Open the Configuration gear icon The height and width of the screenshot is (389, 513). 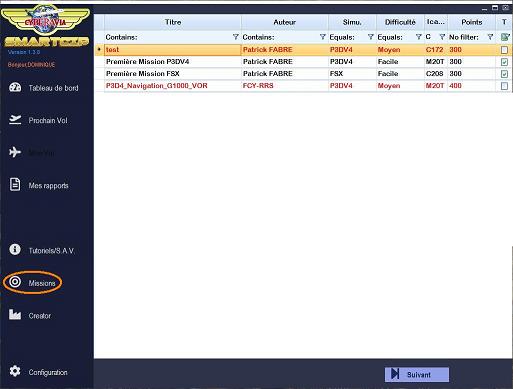point(15,371)
